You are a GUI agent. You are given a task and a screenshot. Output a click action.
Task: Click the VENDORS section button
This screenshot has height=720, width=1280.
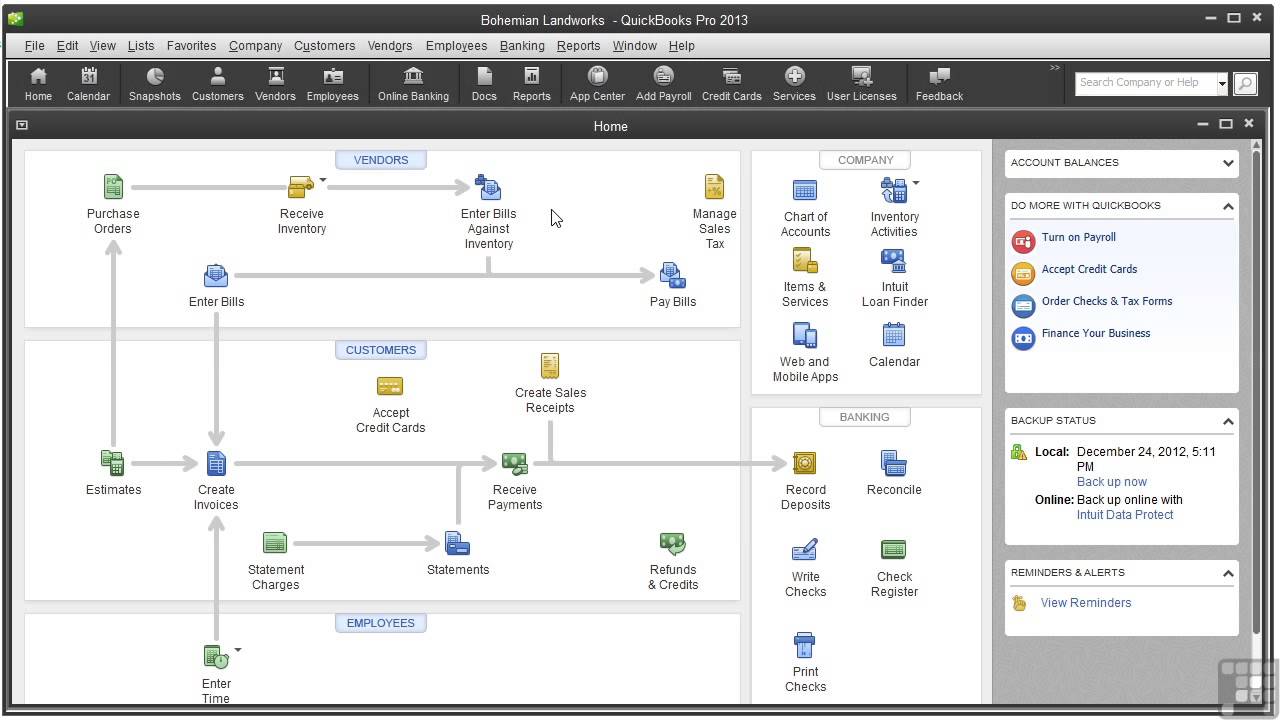(x=381, y=160)
